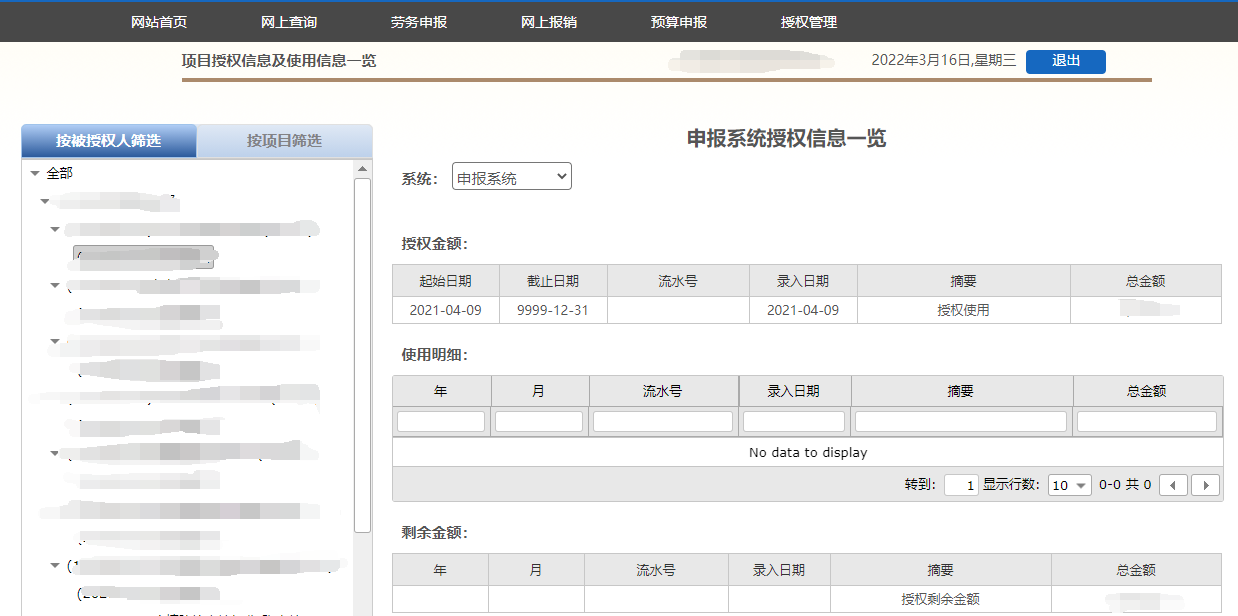Switch to the 按项目筛选 tab
This screenshot has width=1238, height=616.
tap(285, 141)
